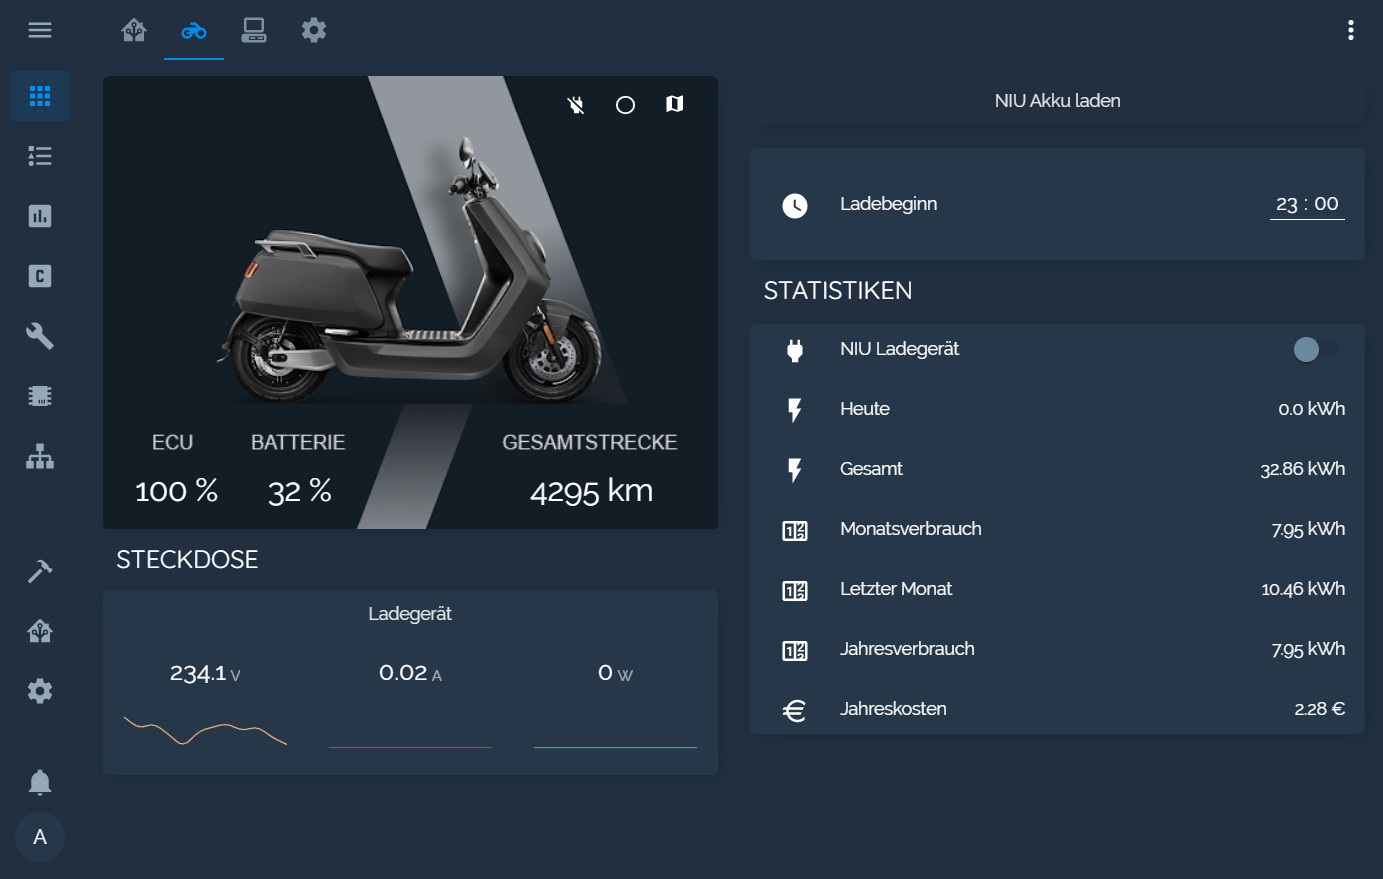Open the C icon panel in sidebar

pos(40,276)
